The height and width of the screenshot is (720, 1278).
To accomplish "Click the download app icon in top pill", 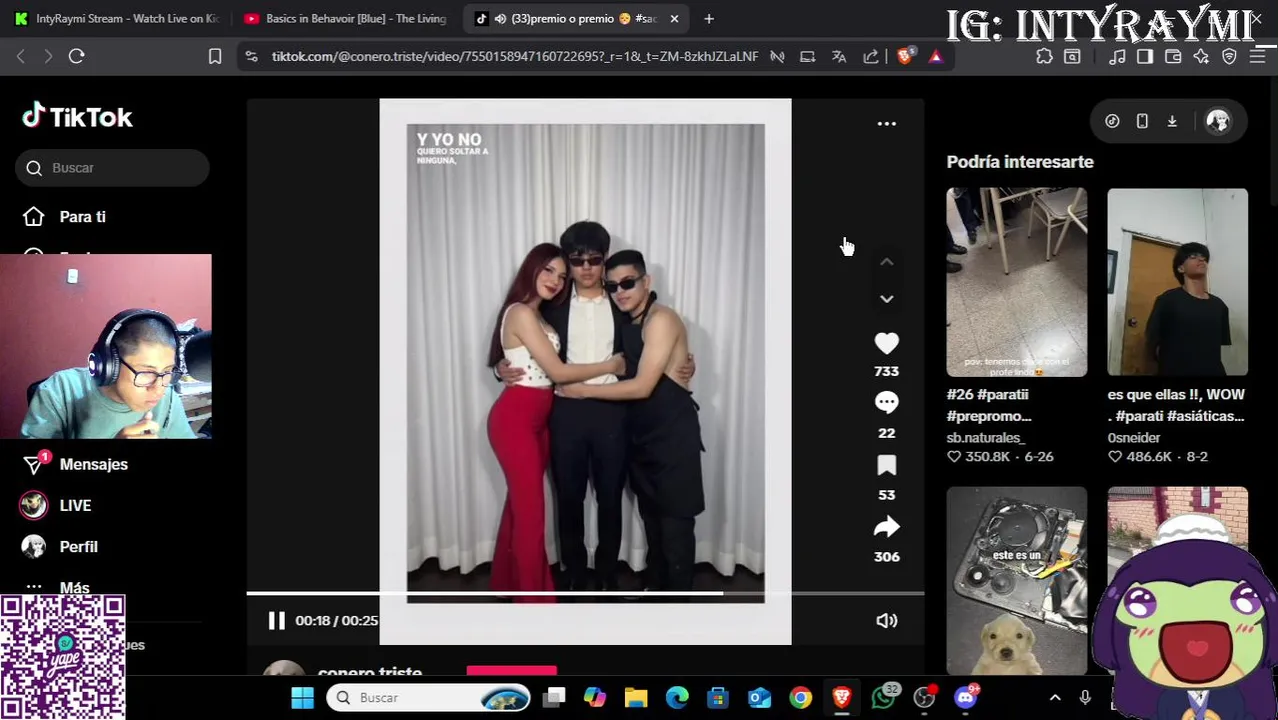I will point(1172,121).
